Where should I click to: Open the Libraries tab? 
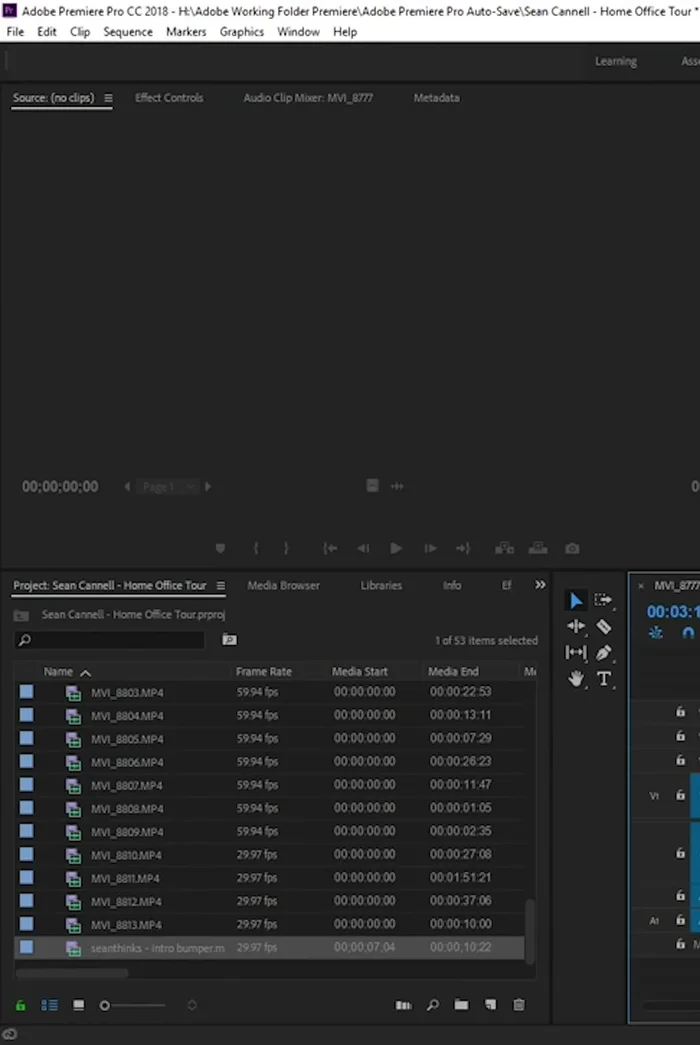381,586
